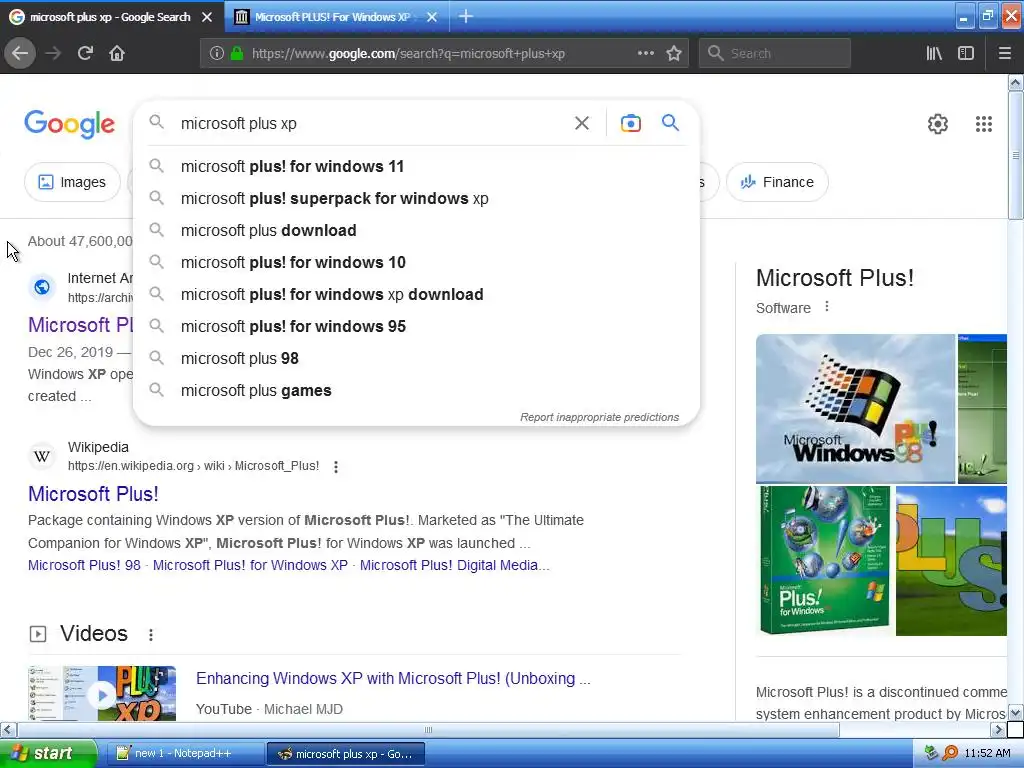This screenshot has width=1024, height=768.
Task: Click the browser Forward arrow button
Action: pos(53,53)
